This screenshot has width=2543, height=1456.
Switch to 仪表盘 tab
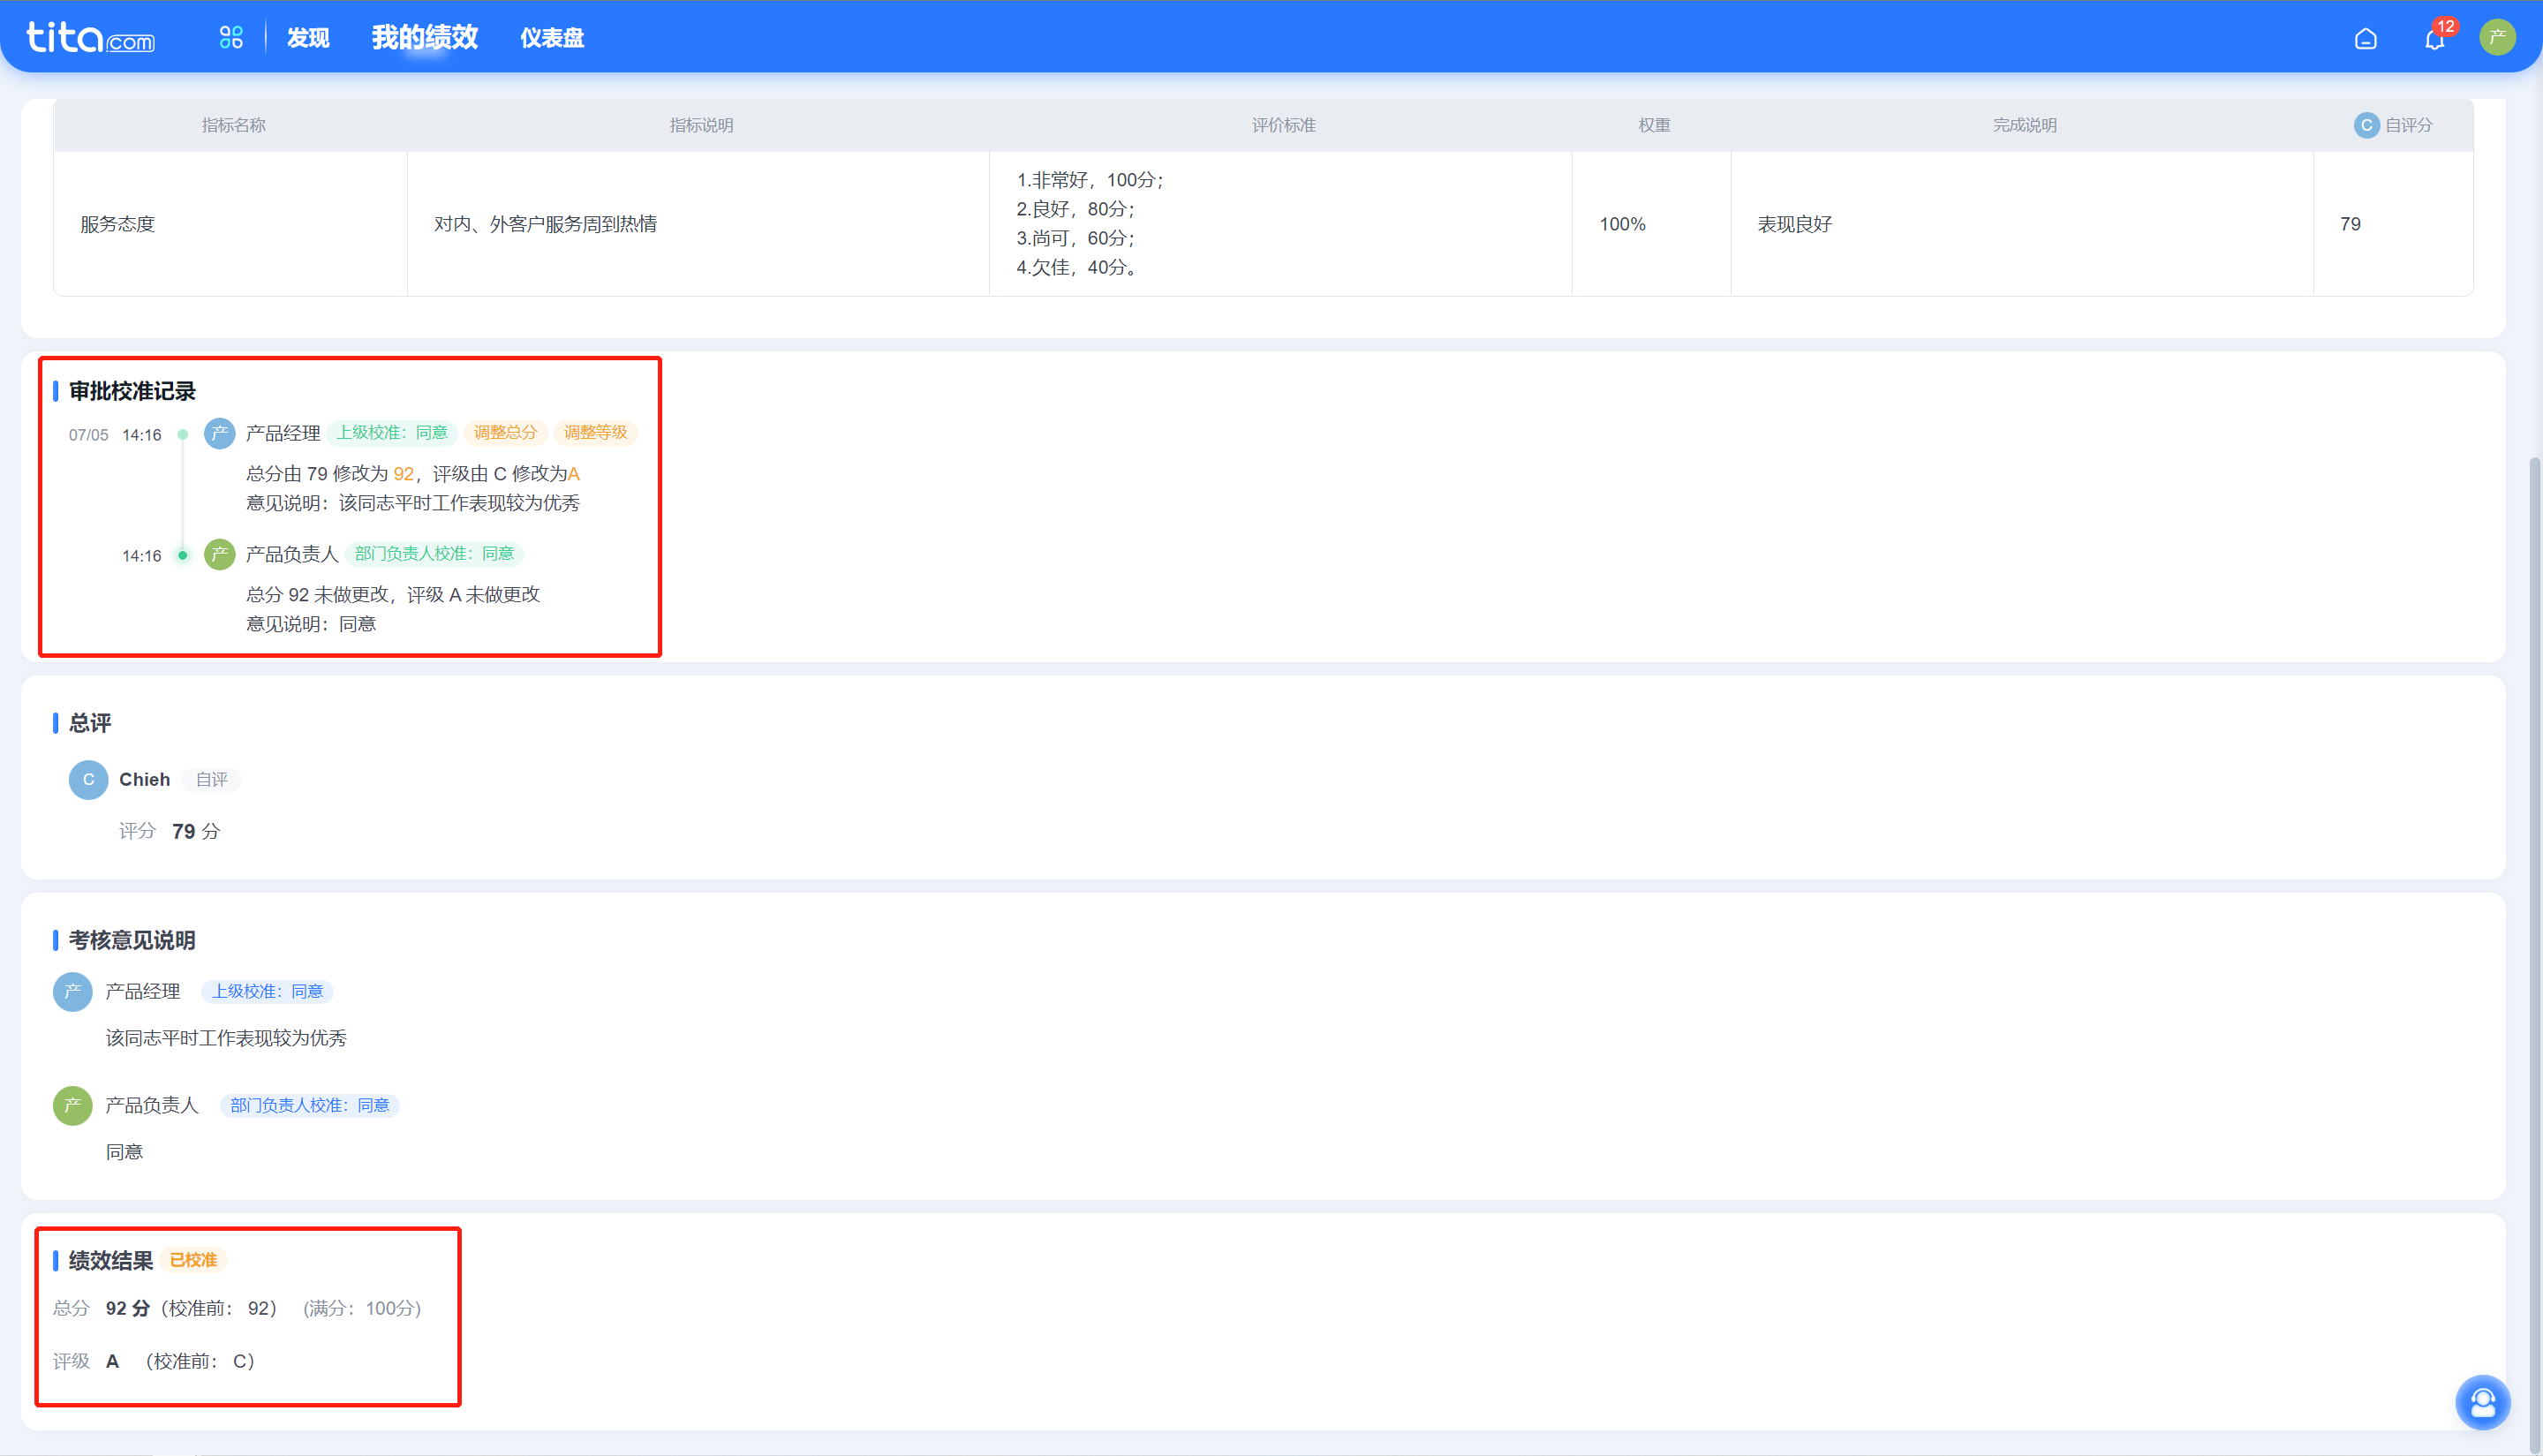pyautogui.click(x=552, y=38)
